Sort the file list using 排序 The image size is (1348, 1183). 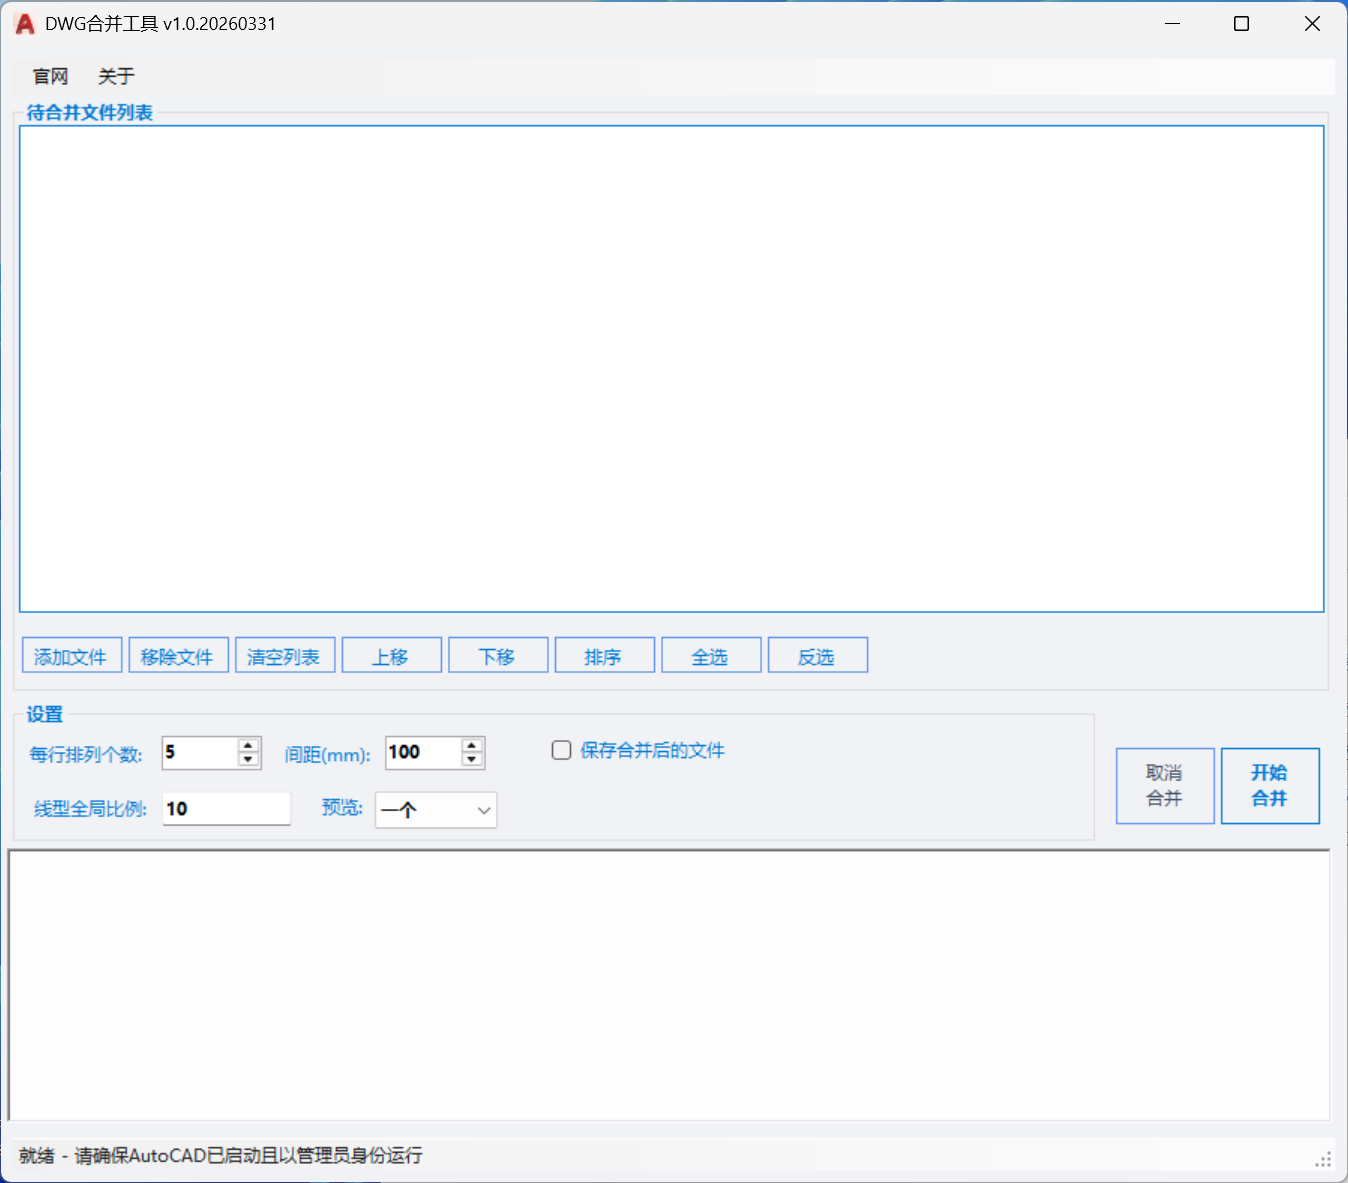(604, 656)
